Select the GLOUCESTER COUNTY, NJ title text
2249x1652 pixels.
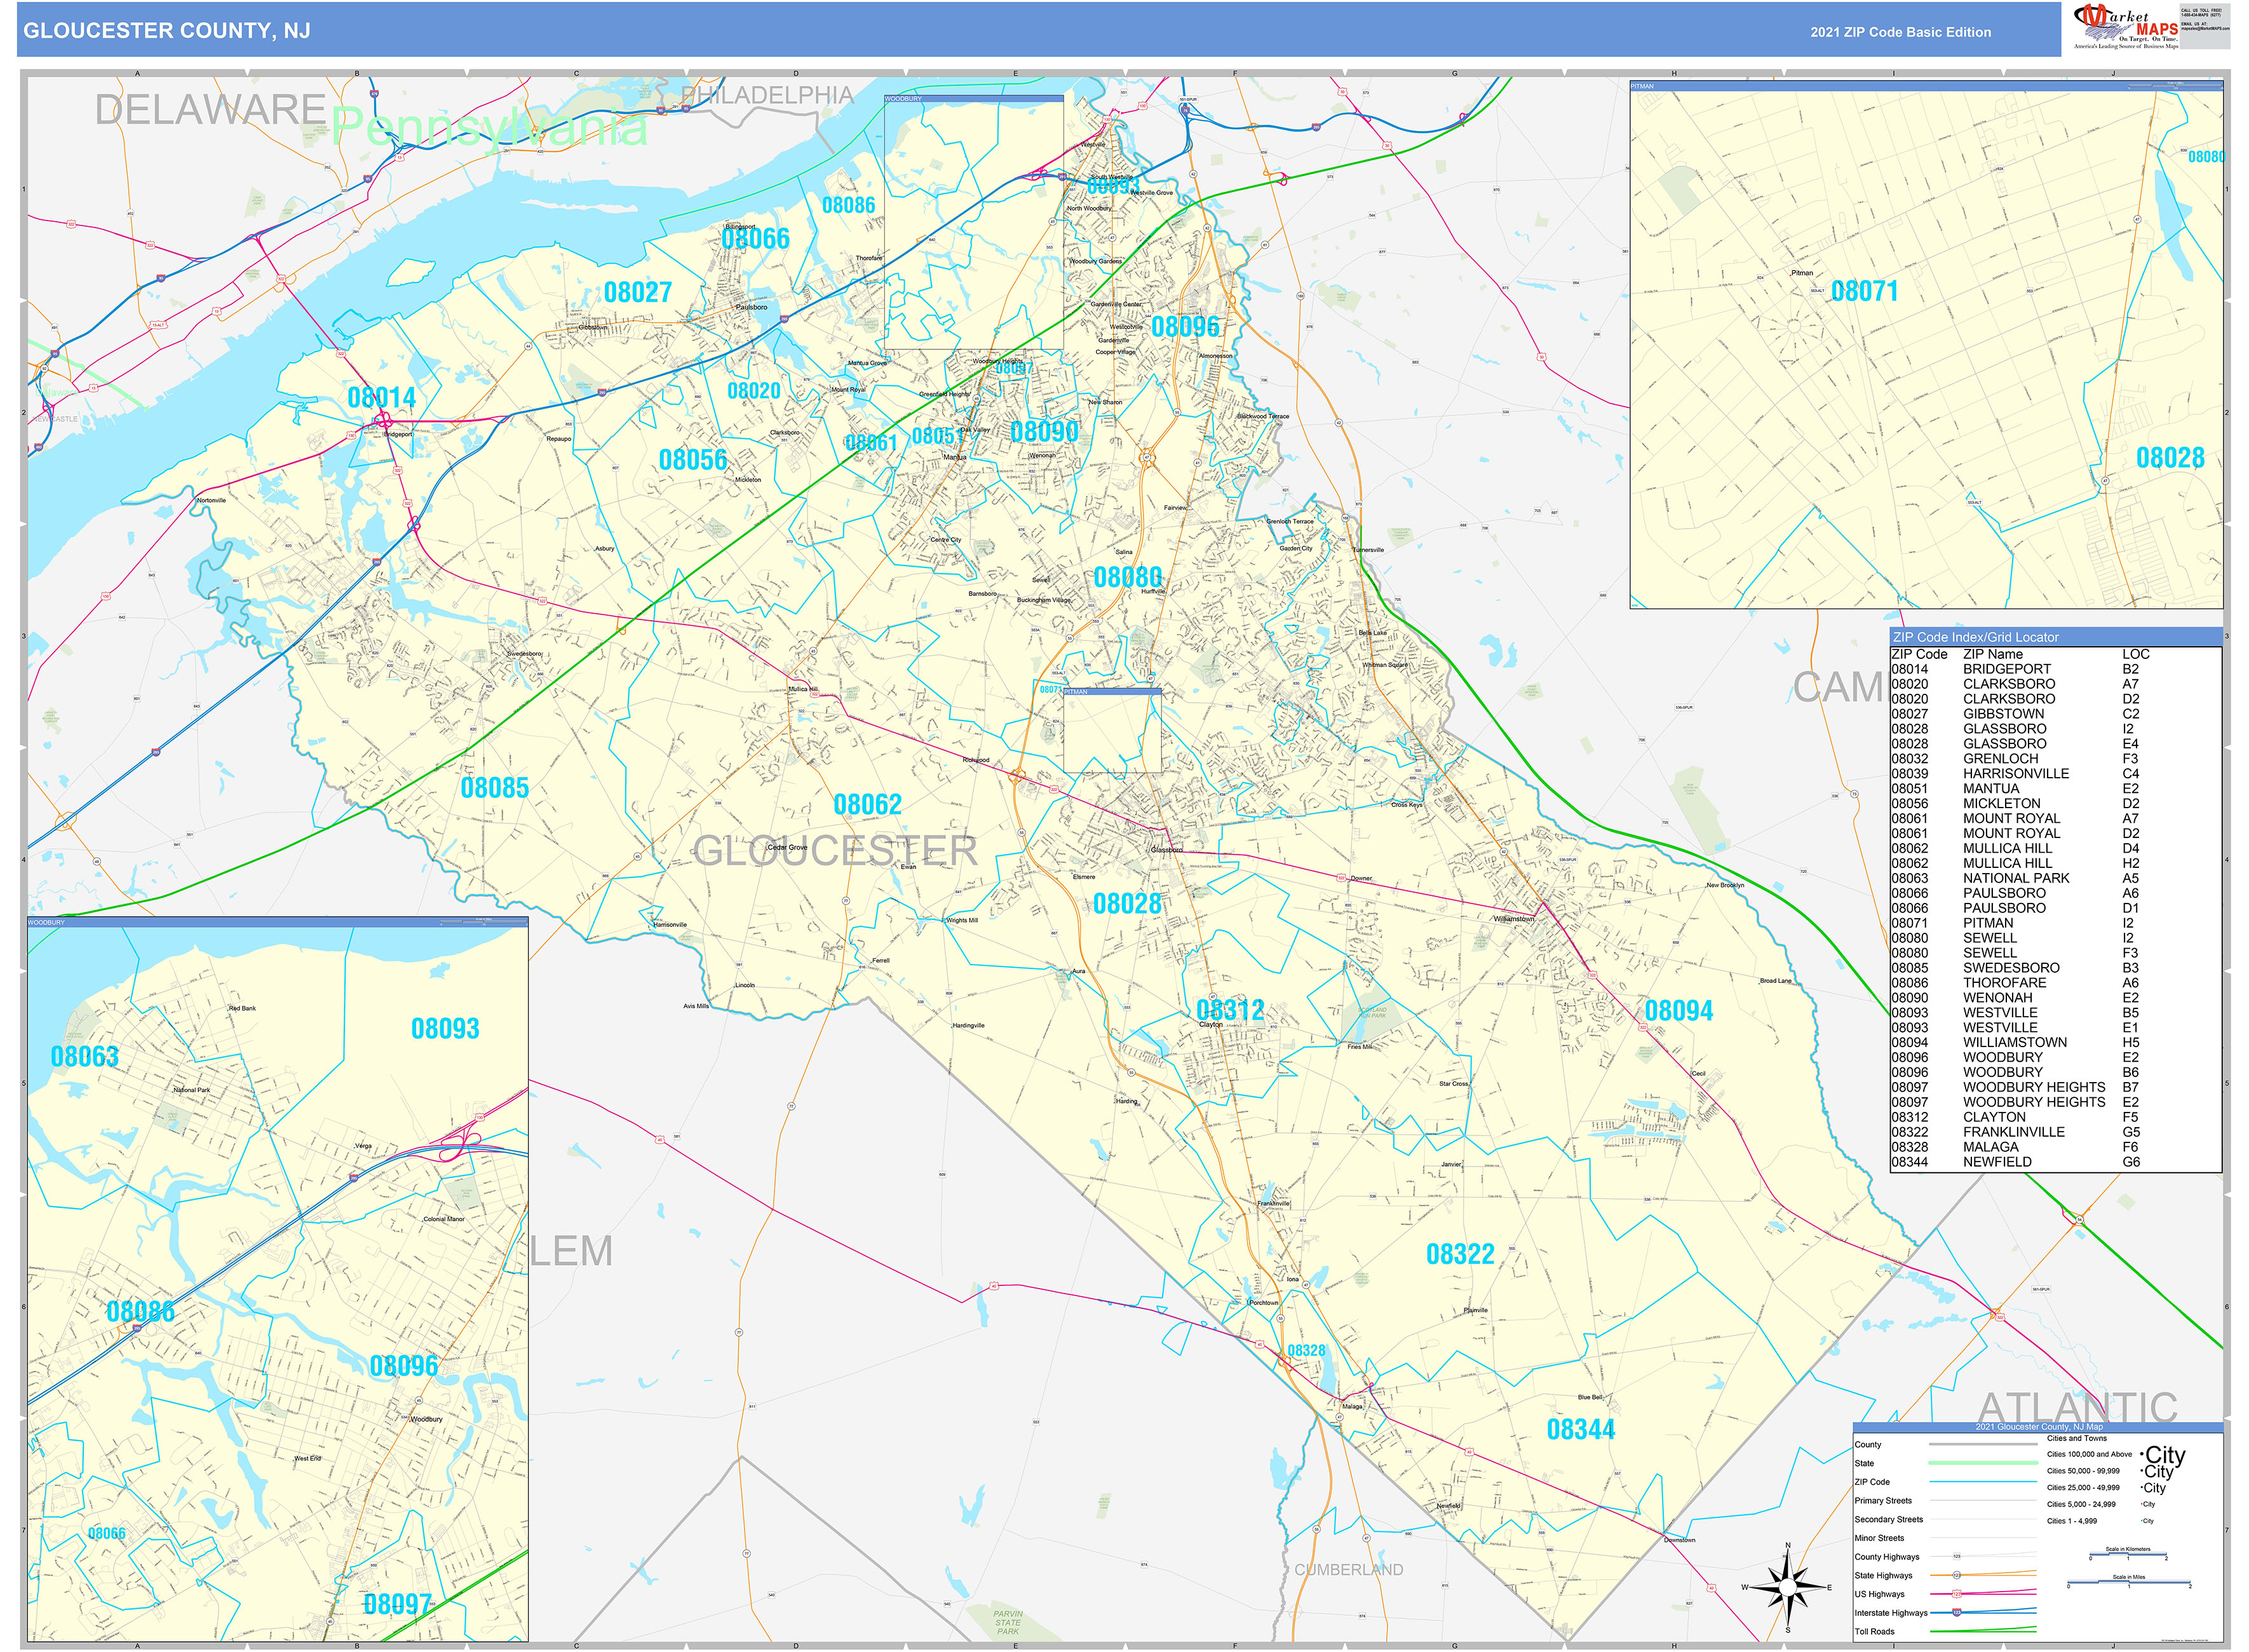point(166,31)
